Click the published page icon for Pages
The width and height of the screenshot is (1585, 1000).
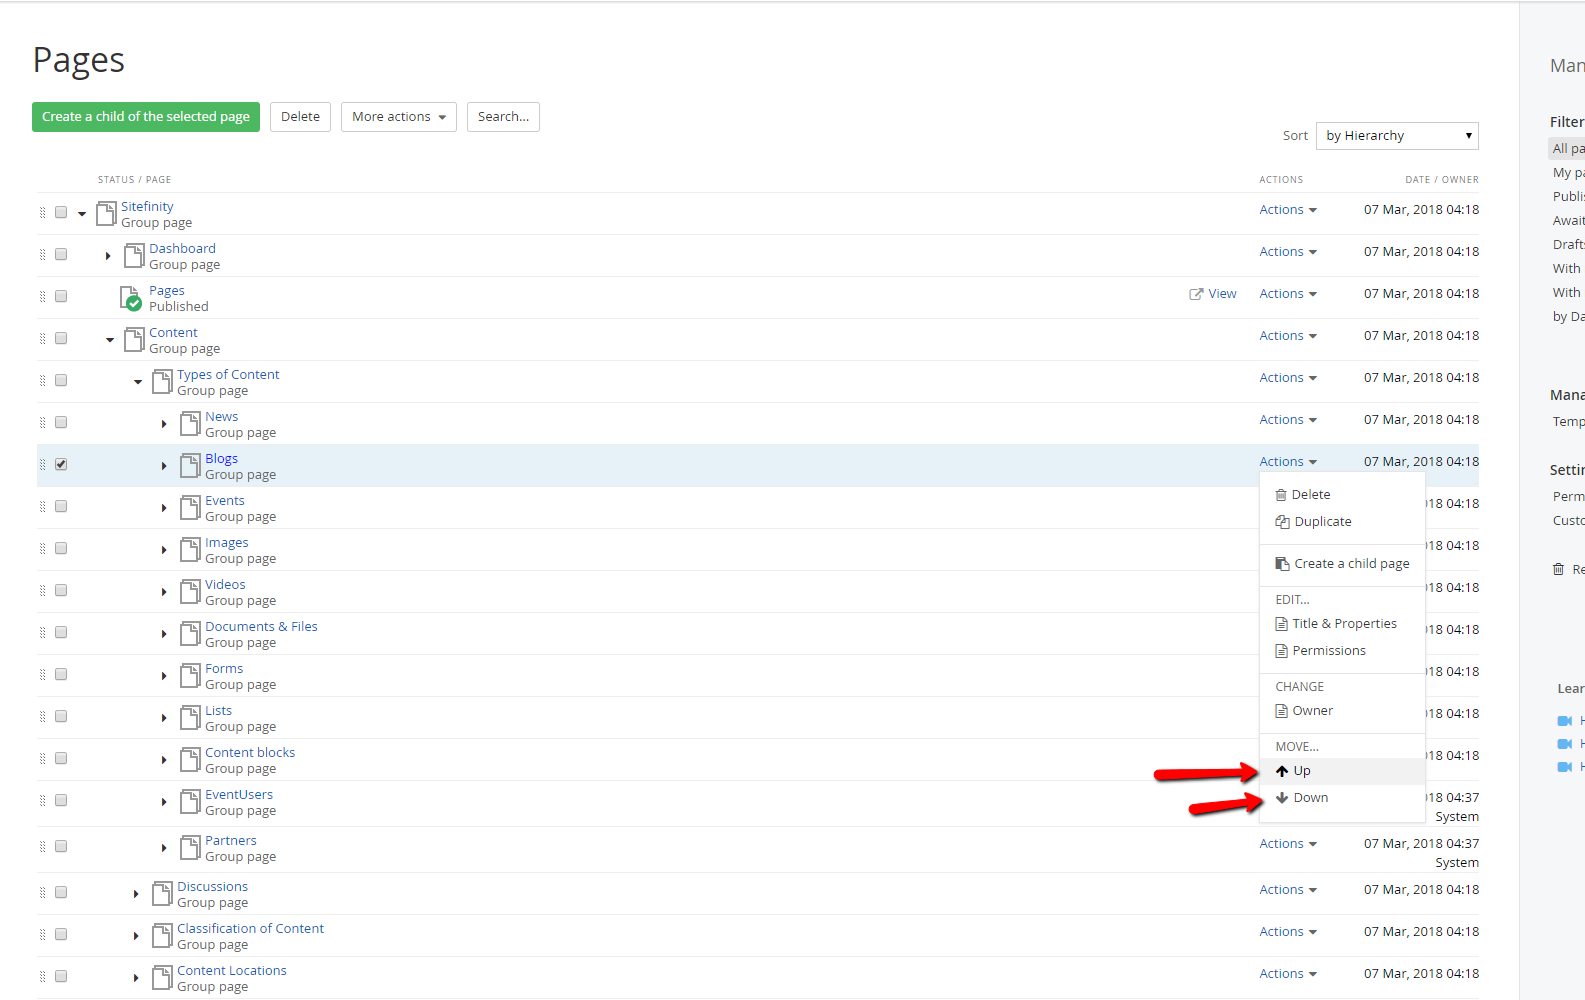tap(131, 298)
